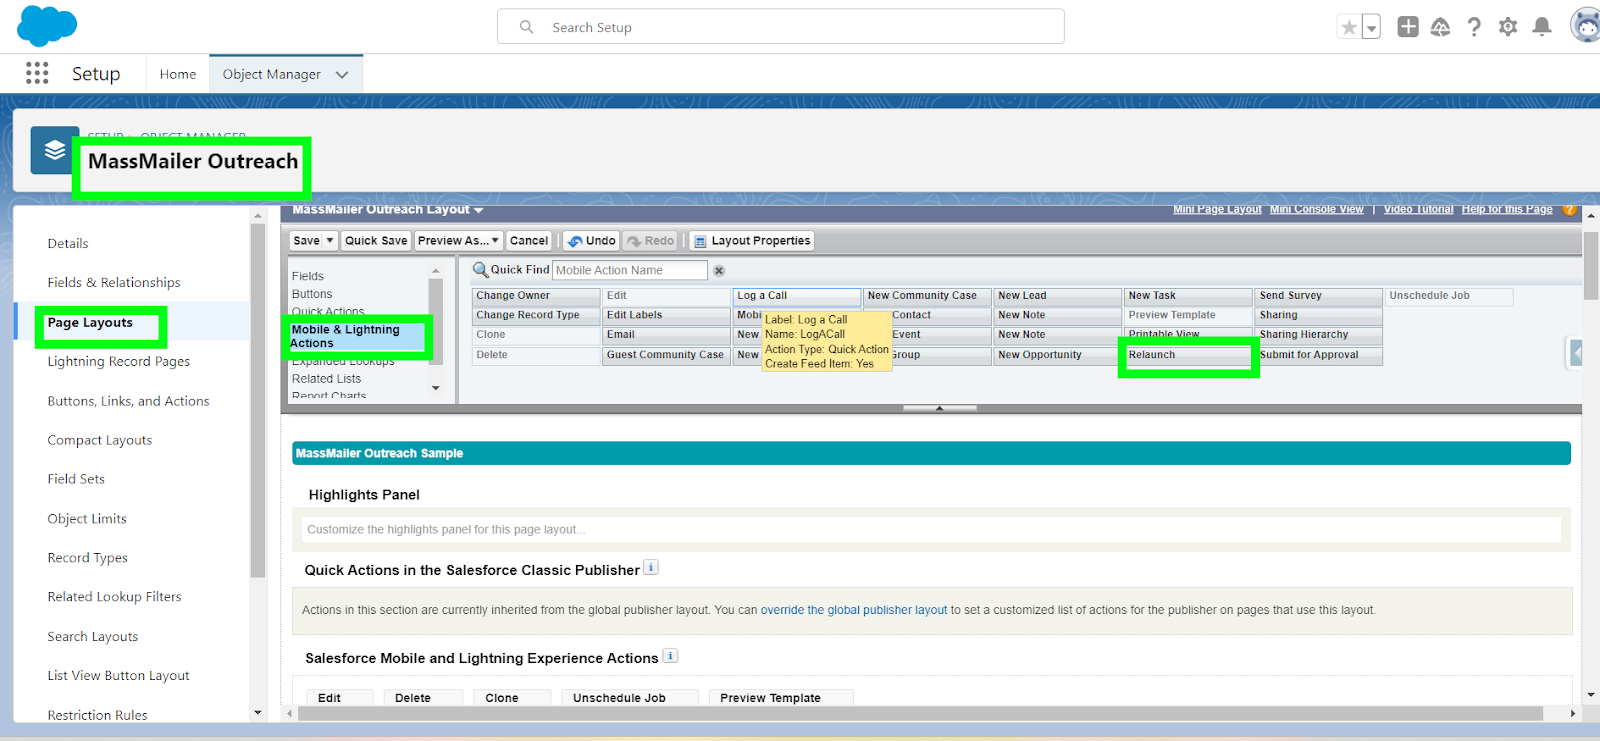Open Search Layouts in the sidebar
Screen dimensions: 1600x741
93,636
